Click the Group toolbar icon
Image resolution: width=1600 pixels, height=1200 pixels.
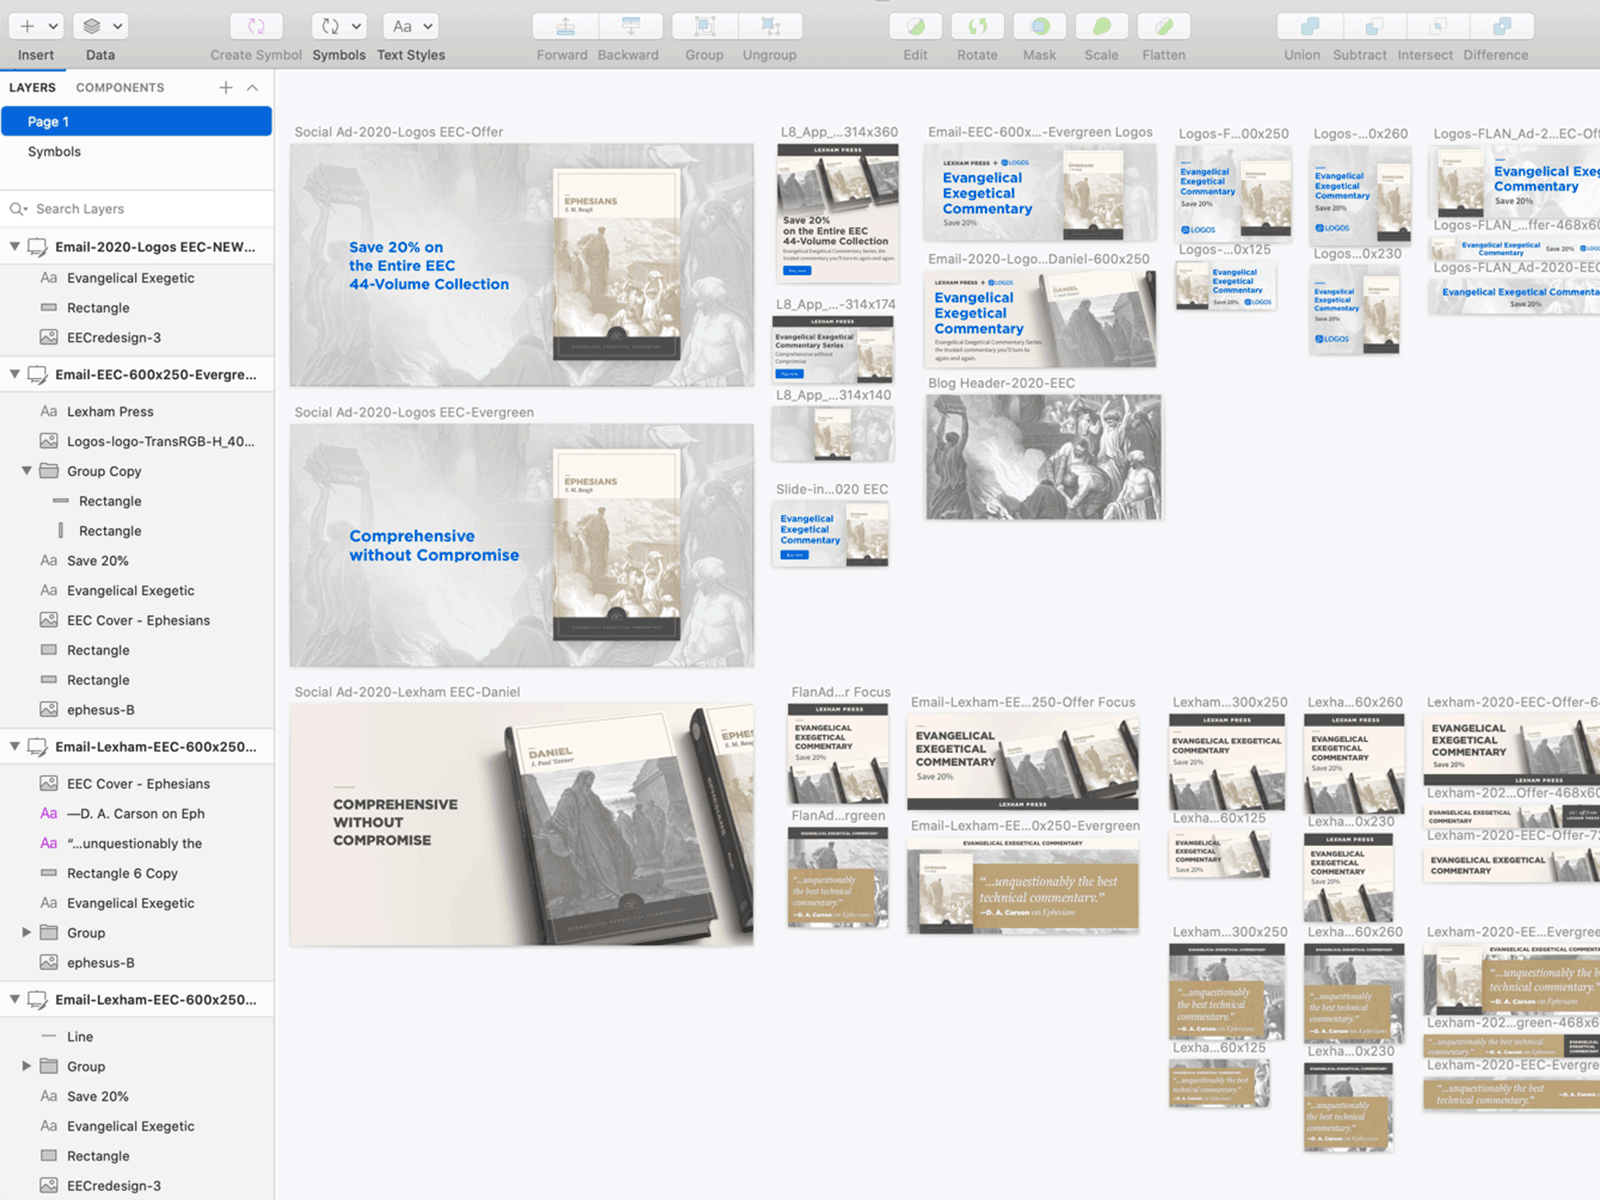click(704, 26)
